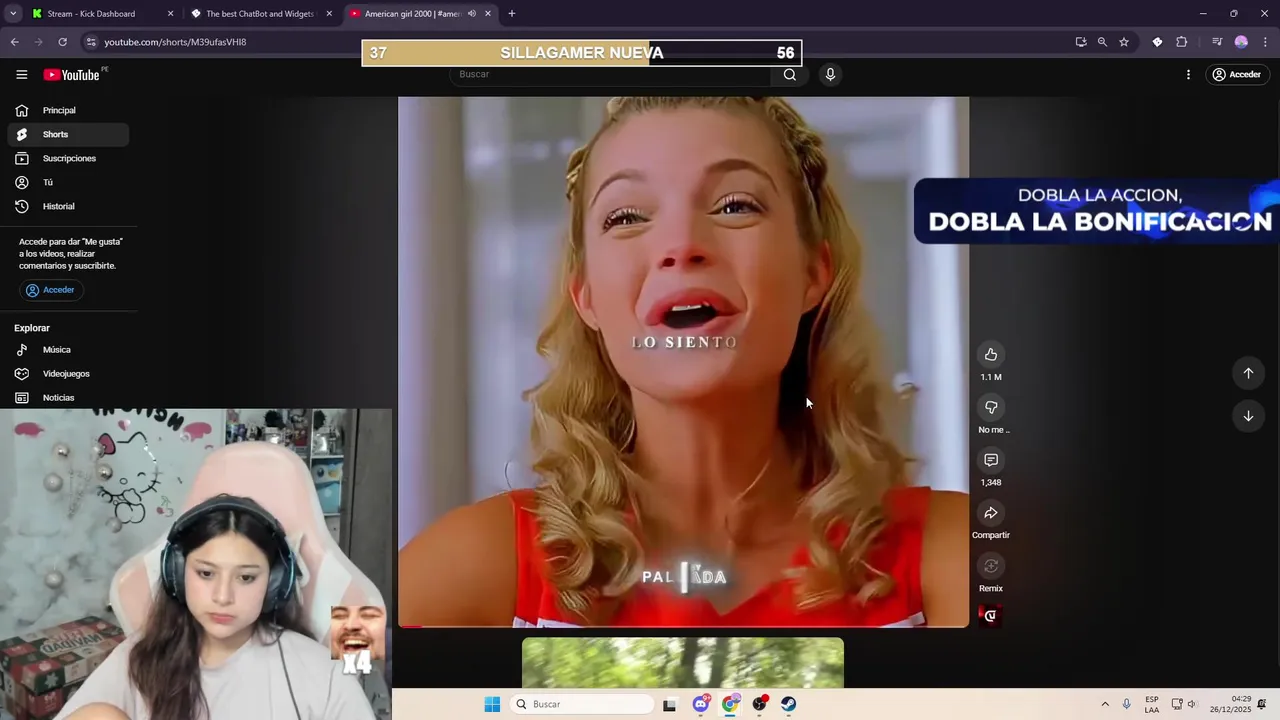Reload the current page
1280x720 pixels.
pos(62,42)
